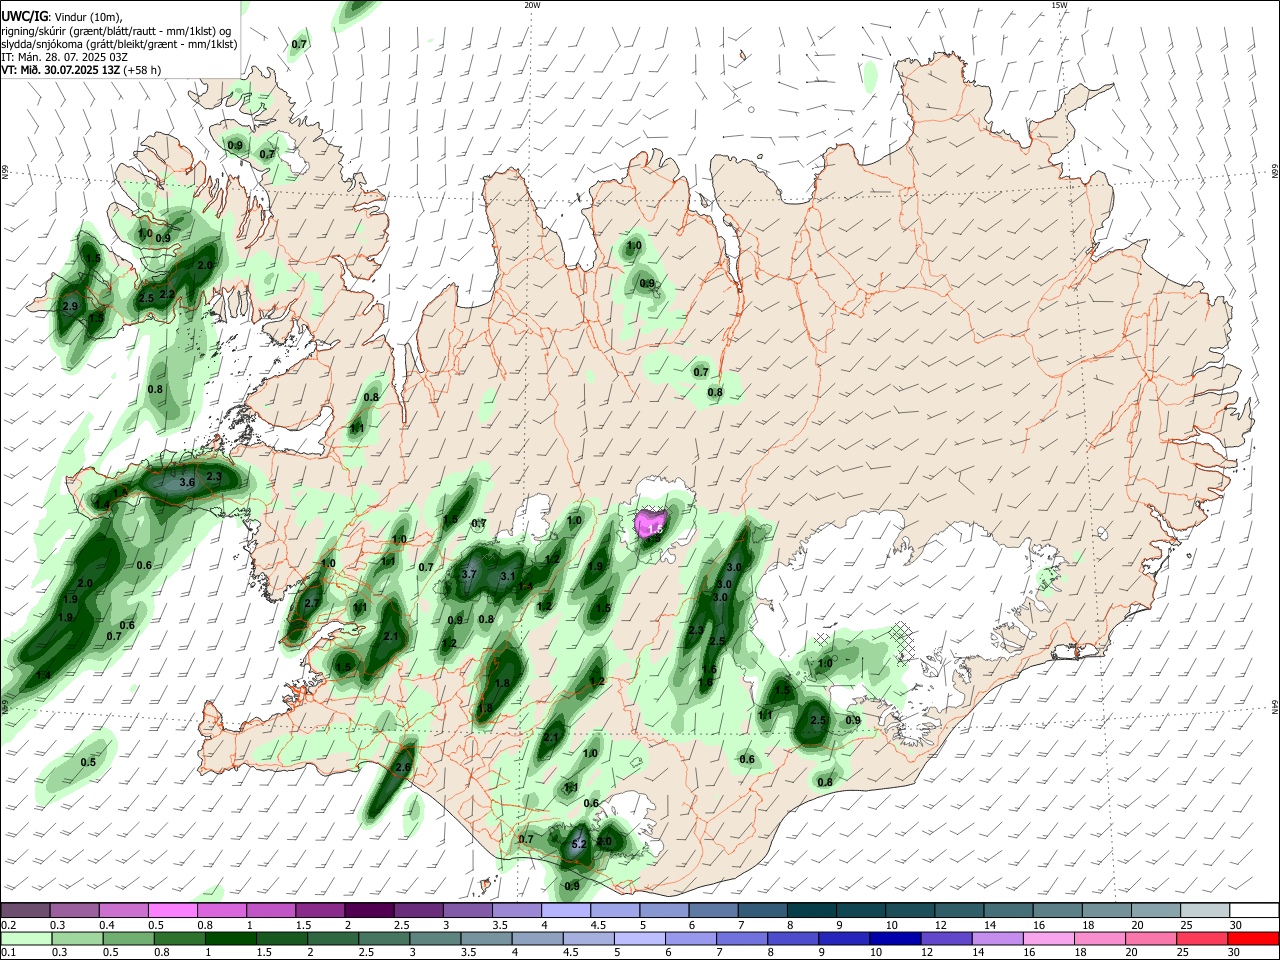Click the '3.1' precipitation value
This screenshot has width=1280, height=960.
[x=507, y=576]
